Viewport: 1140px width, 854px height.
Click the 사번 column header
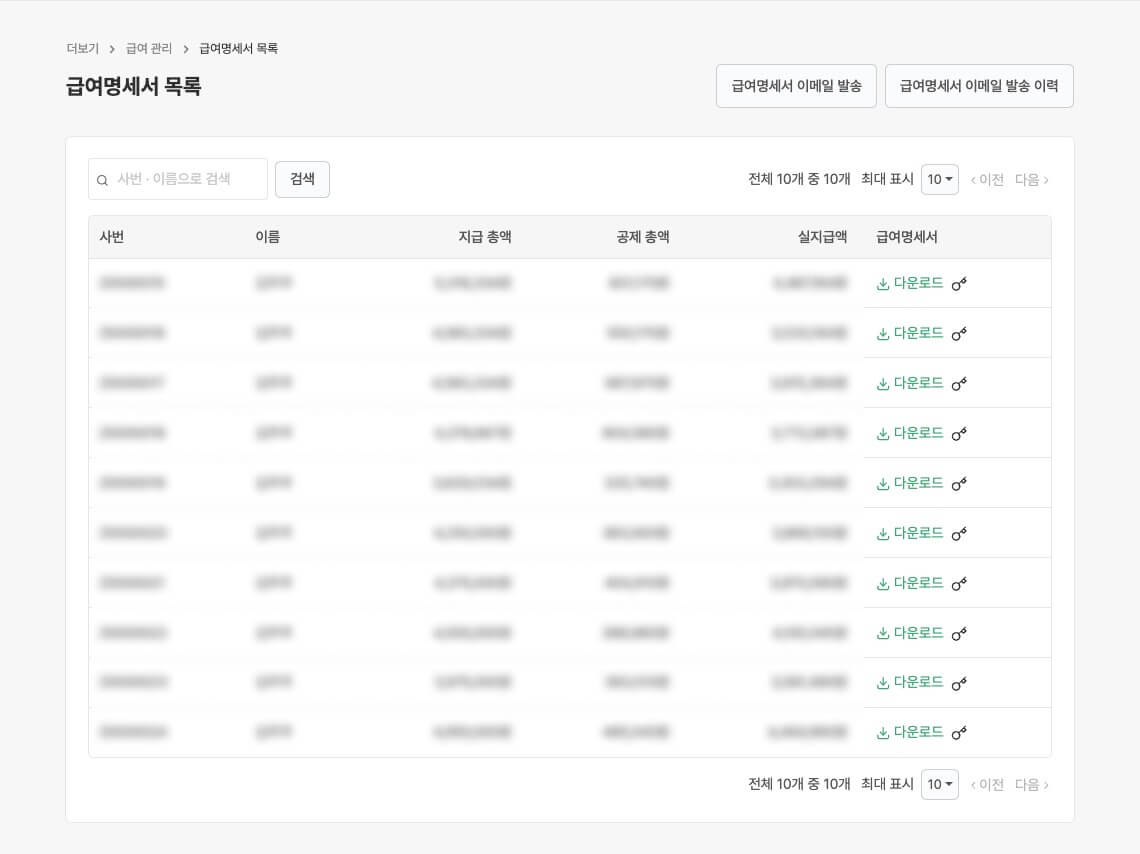pyautogui.click(x=111, y=237)
